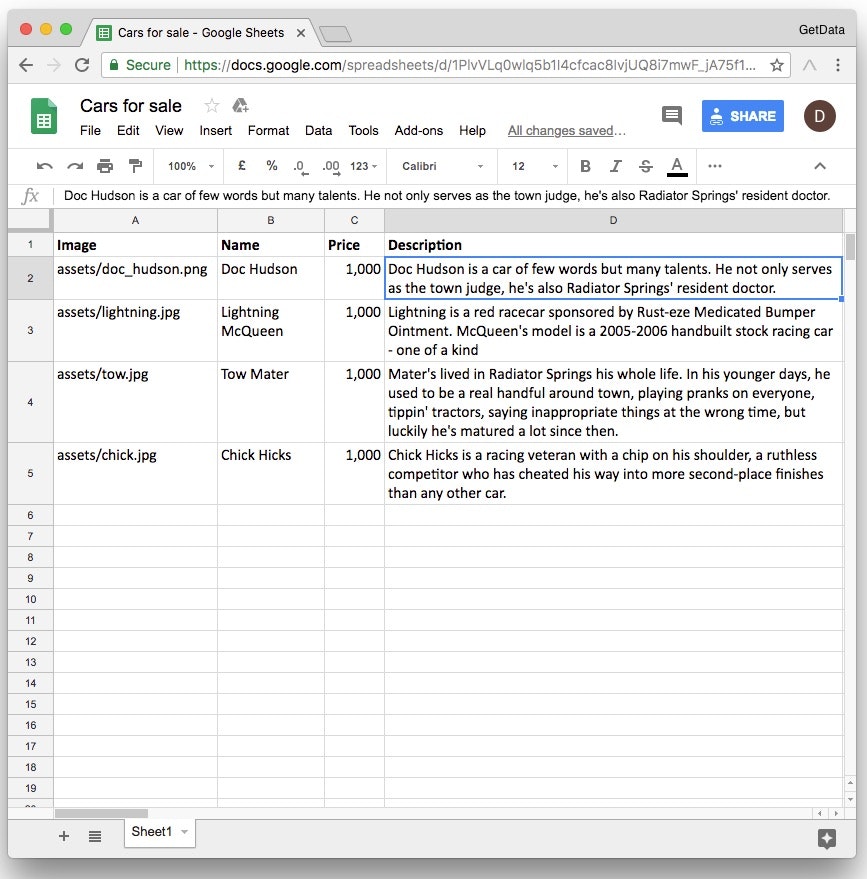The image size is (867, 879).
Task: Star the Cars for sale document
Action: pyautogui.click(x=211, y=105)
